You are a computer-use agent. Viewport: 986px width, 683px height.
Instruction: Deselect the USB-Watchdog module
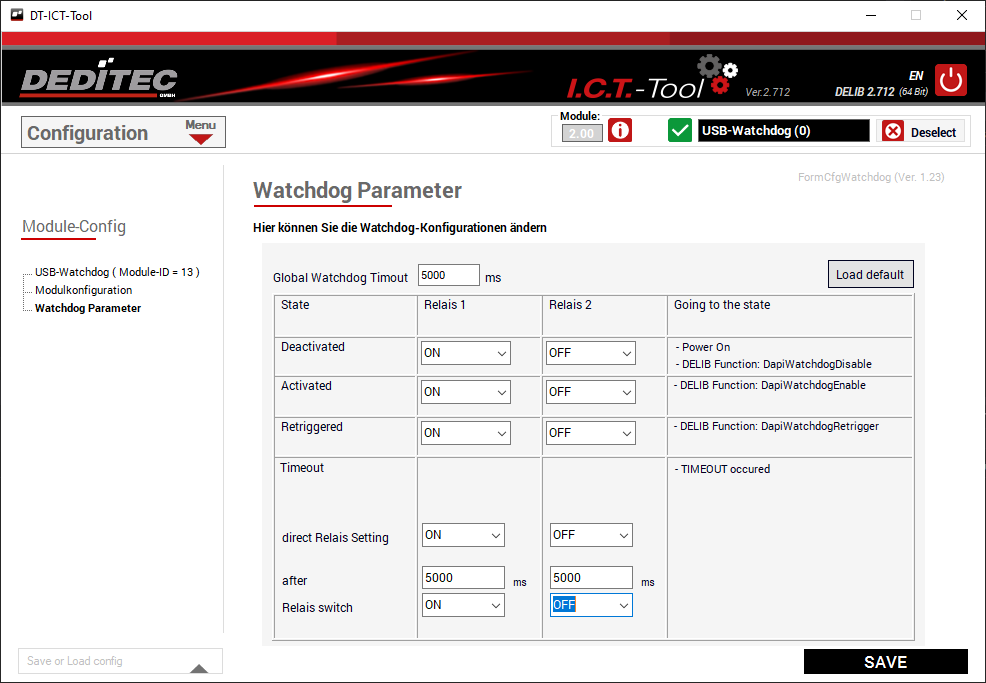click(921, 132)
